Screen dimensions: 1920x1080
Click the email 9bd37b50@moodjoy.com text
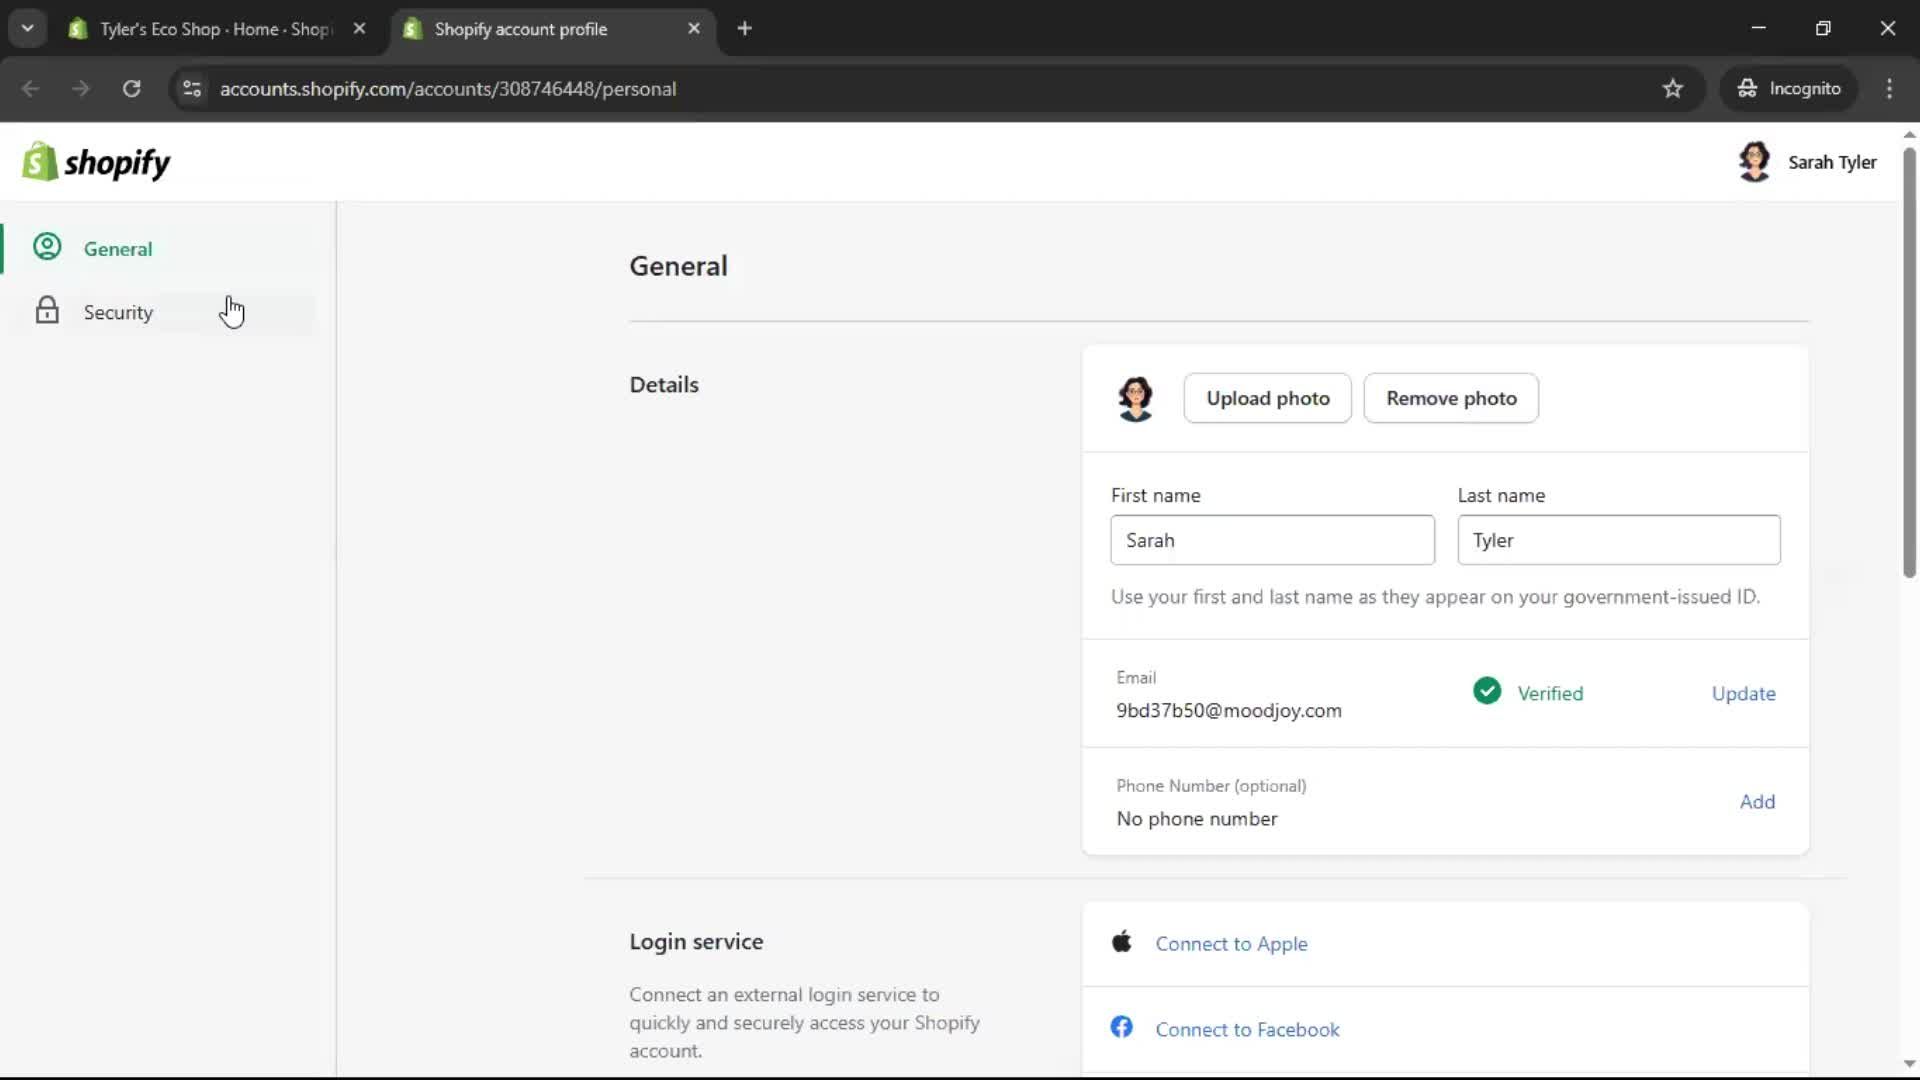[1229, 710]
